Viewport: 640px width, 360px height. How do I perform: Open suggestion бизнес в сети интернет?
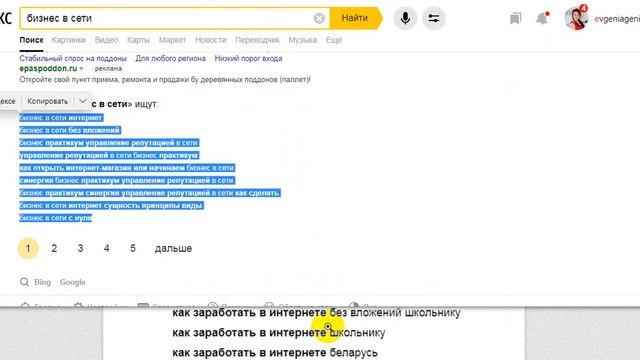coord(61,118)
